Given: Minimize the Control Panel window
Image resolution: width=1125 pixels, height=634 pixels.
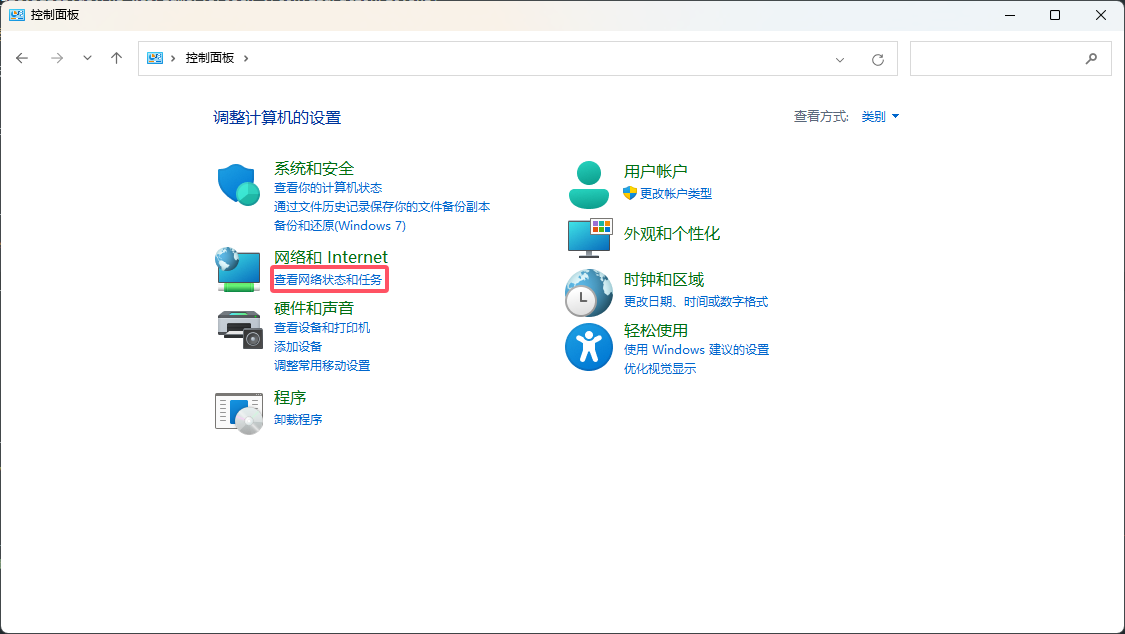Looking at the screenshot, I should (1009, 15).
